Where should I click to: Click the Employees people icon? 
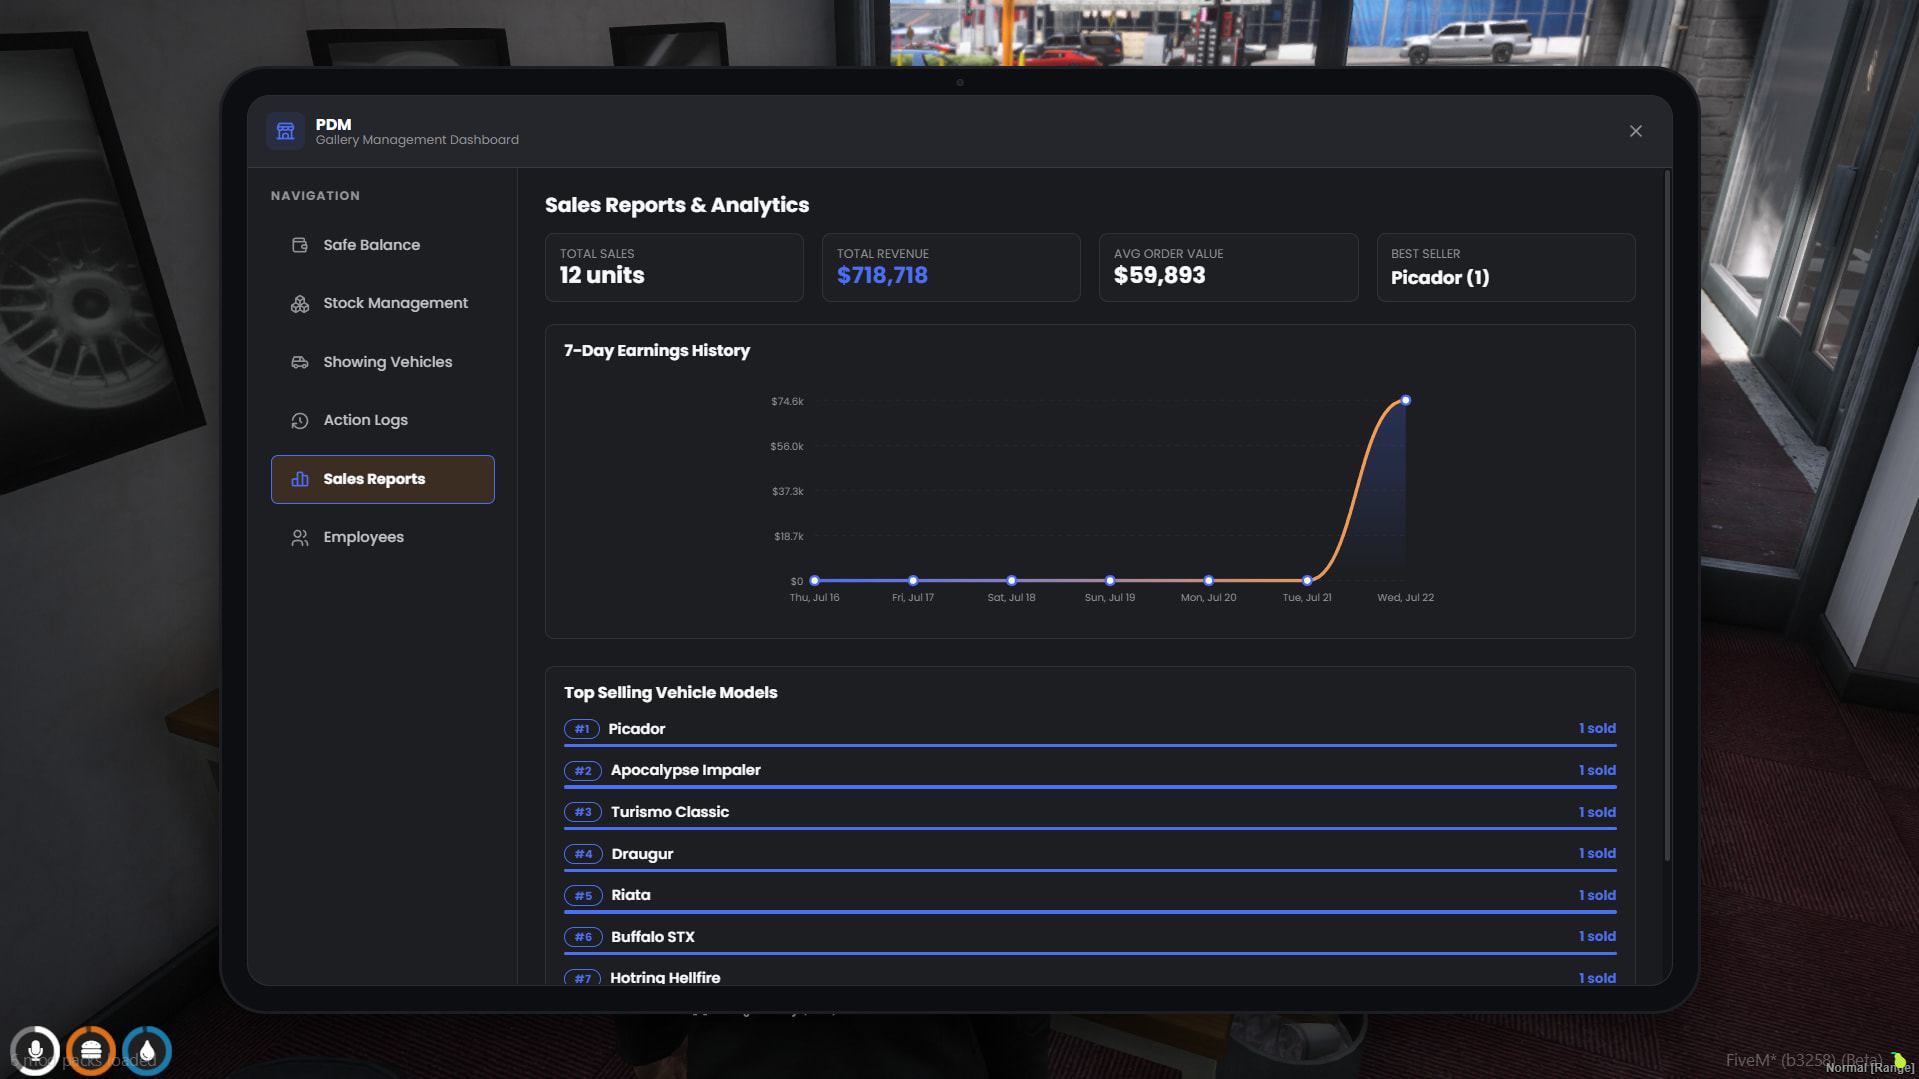(x=299, y=538)
